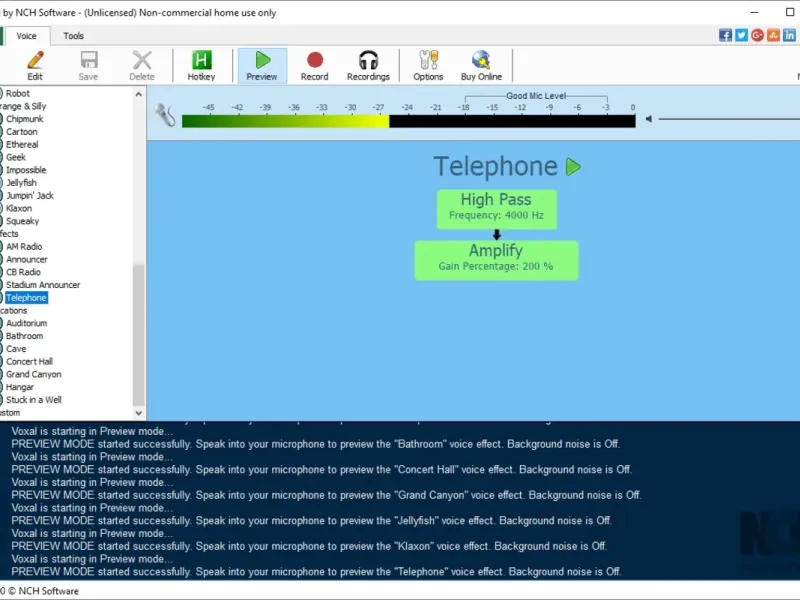Viewport: 800px width, 600px height.
Task: Select the Jellyfish voice
Action: (21, 183)
